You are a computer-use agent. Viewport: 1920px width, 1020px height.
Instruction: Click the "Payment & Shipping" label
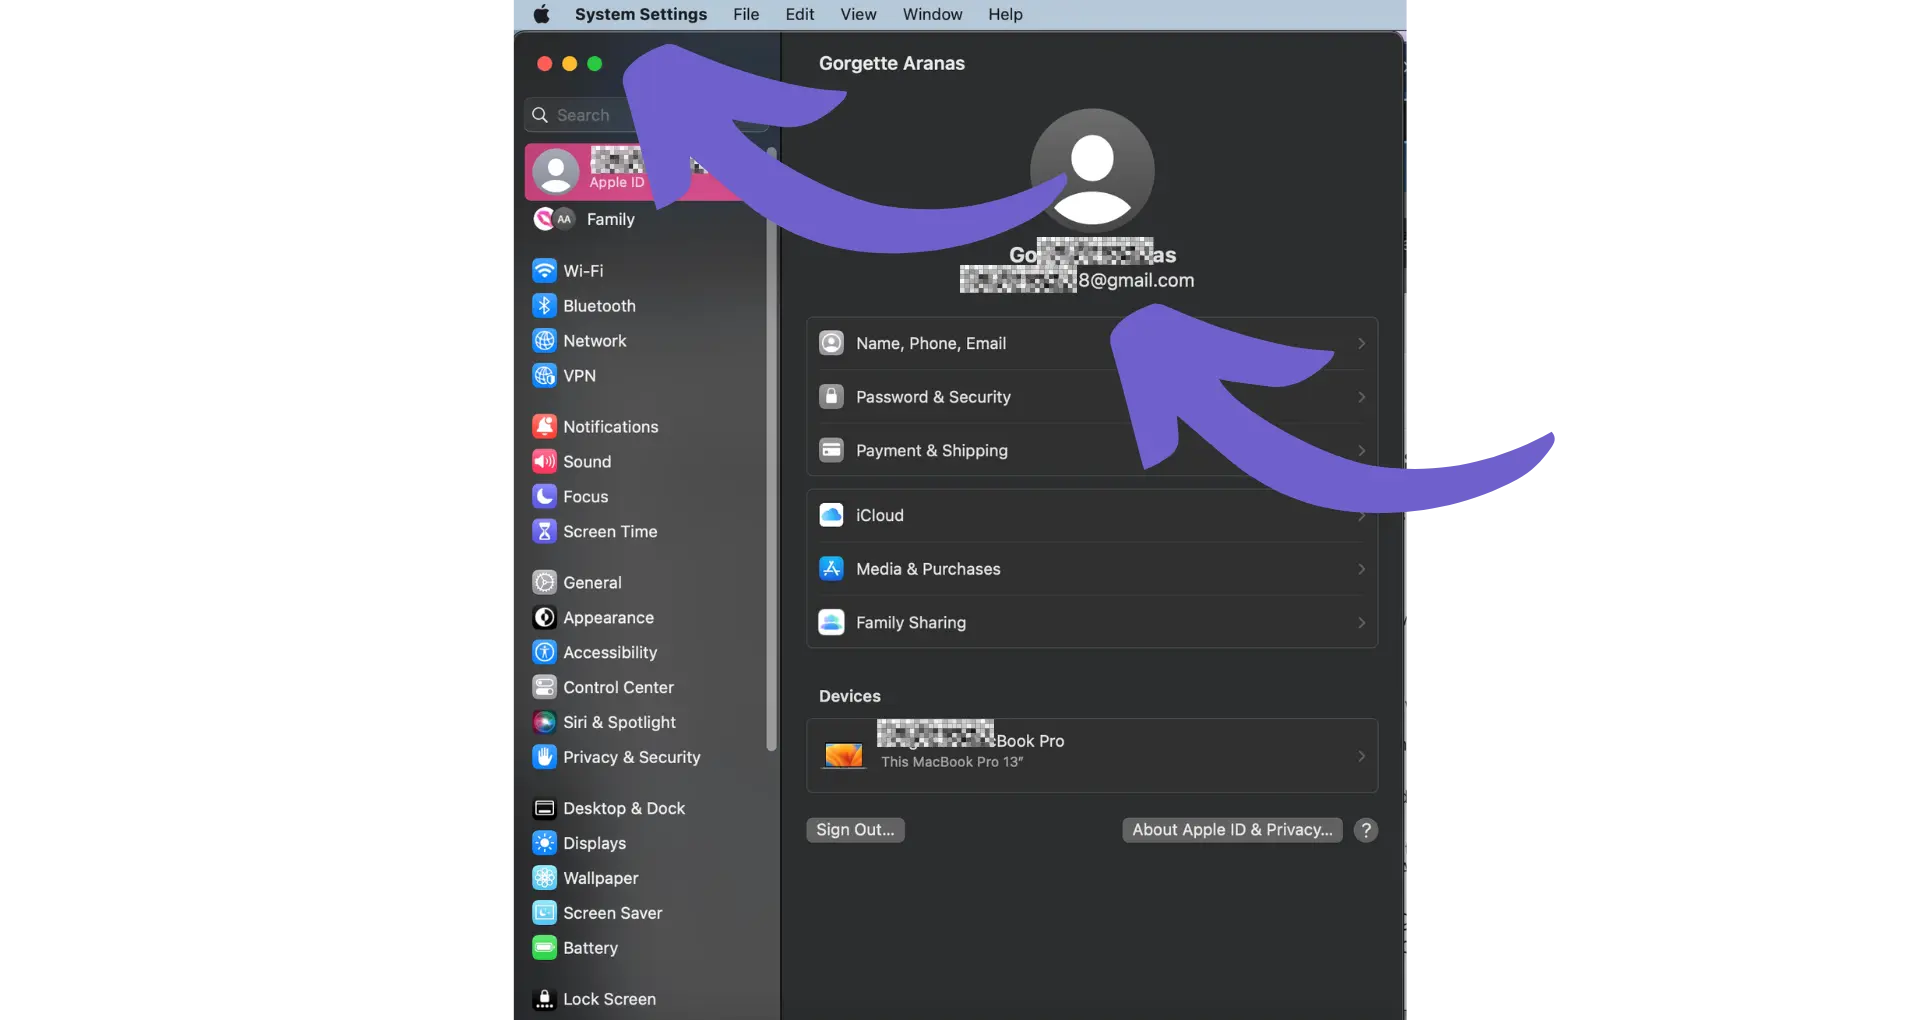pos(932,451)
